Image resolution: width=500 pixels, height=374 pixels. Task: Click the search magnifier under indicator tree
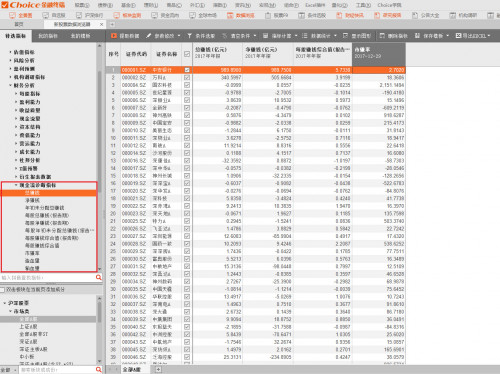click(x=99, y=277)
